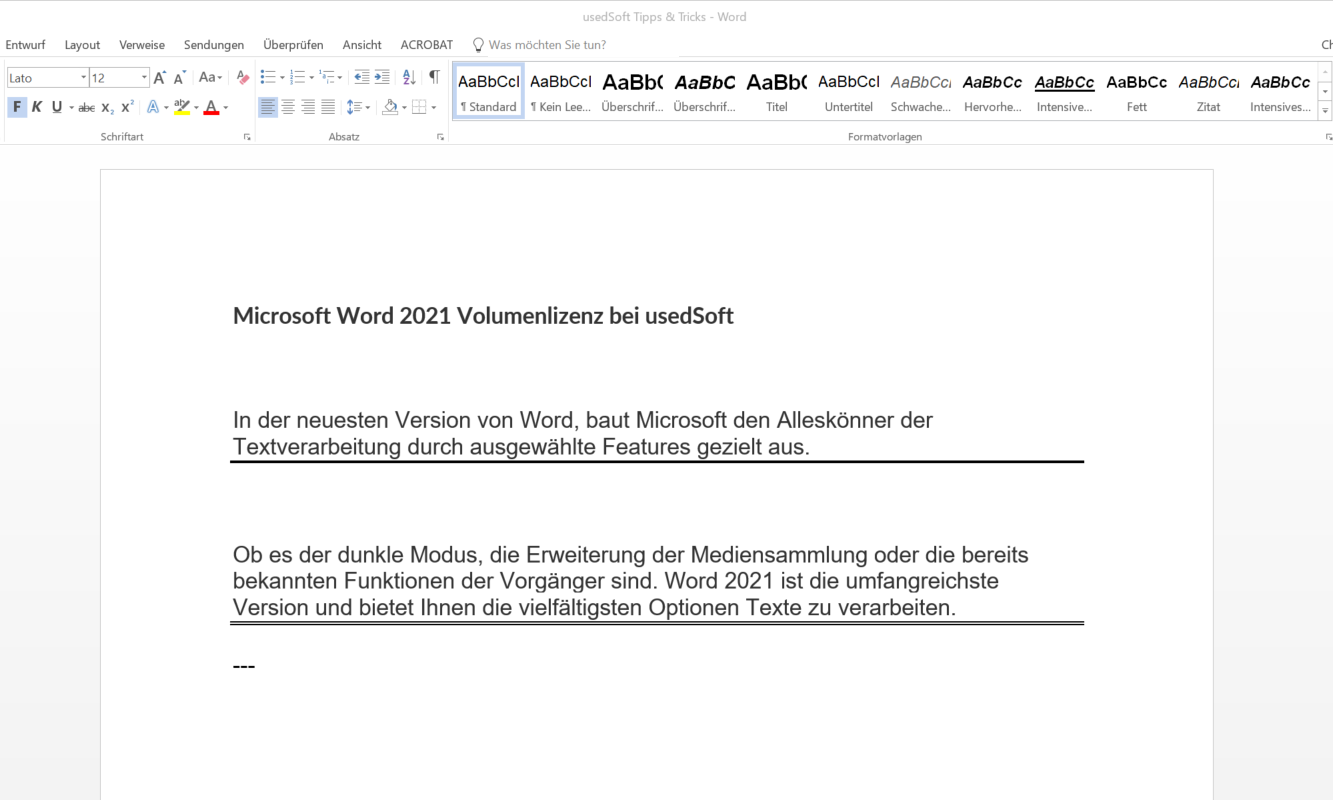Center align the text
Image resolution: width=1333 pixels, height=800 pixels.
[x=288, y=107]
